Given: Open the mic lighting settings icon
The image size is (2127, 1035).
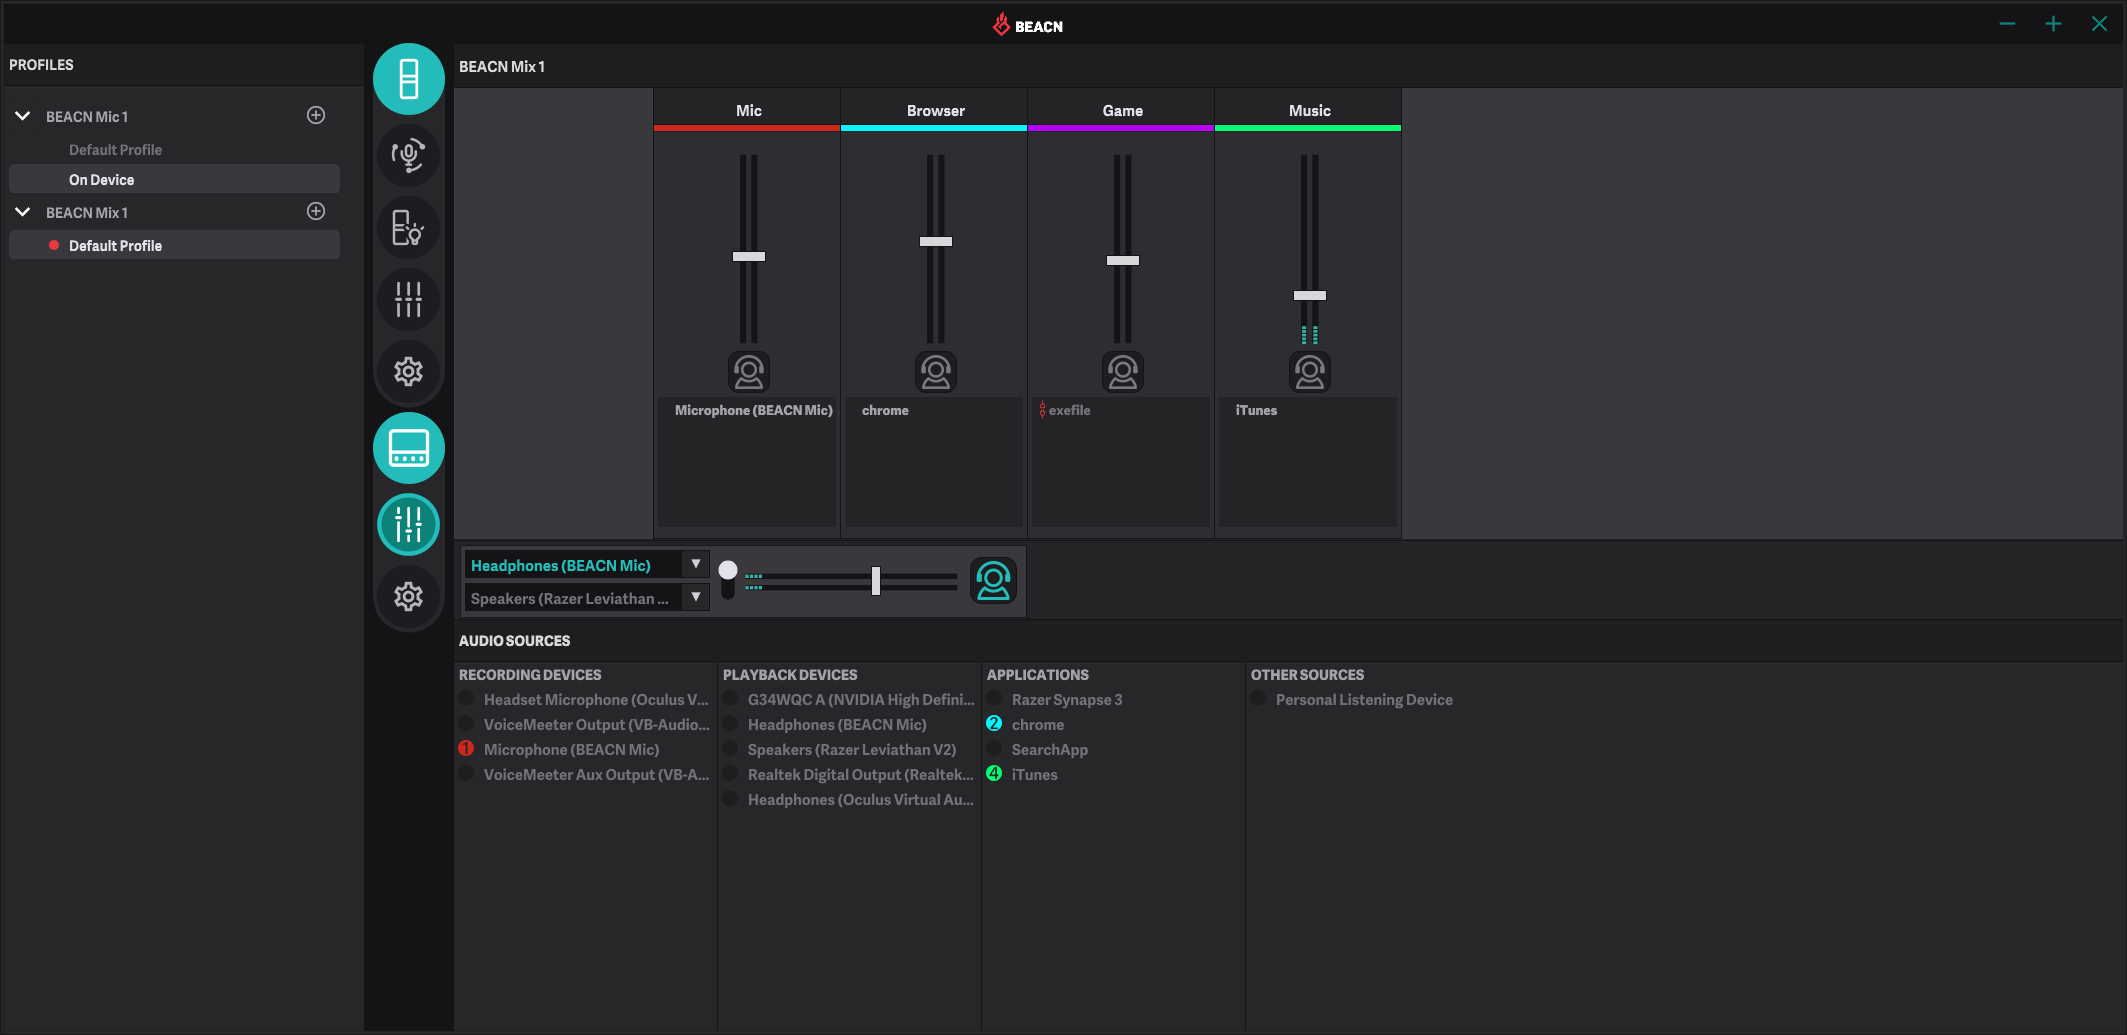Looking at the screenshot, I should click(x=408, y=228).
